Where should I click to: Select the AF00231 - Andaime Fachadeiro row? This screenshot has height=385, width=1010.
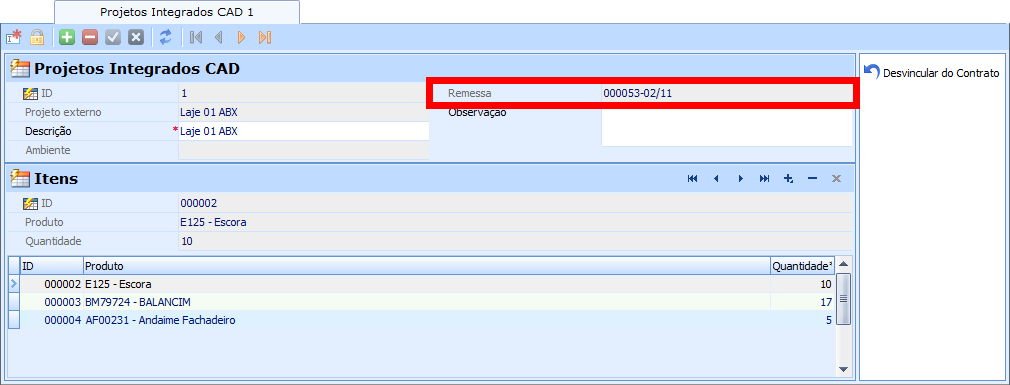coord(421,320)
